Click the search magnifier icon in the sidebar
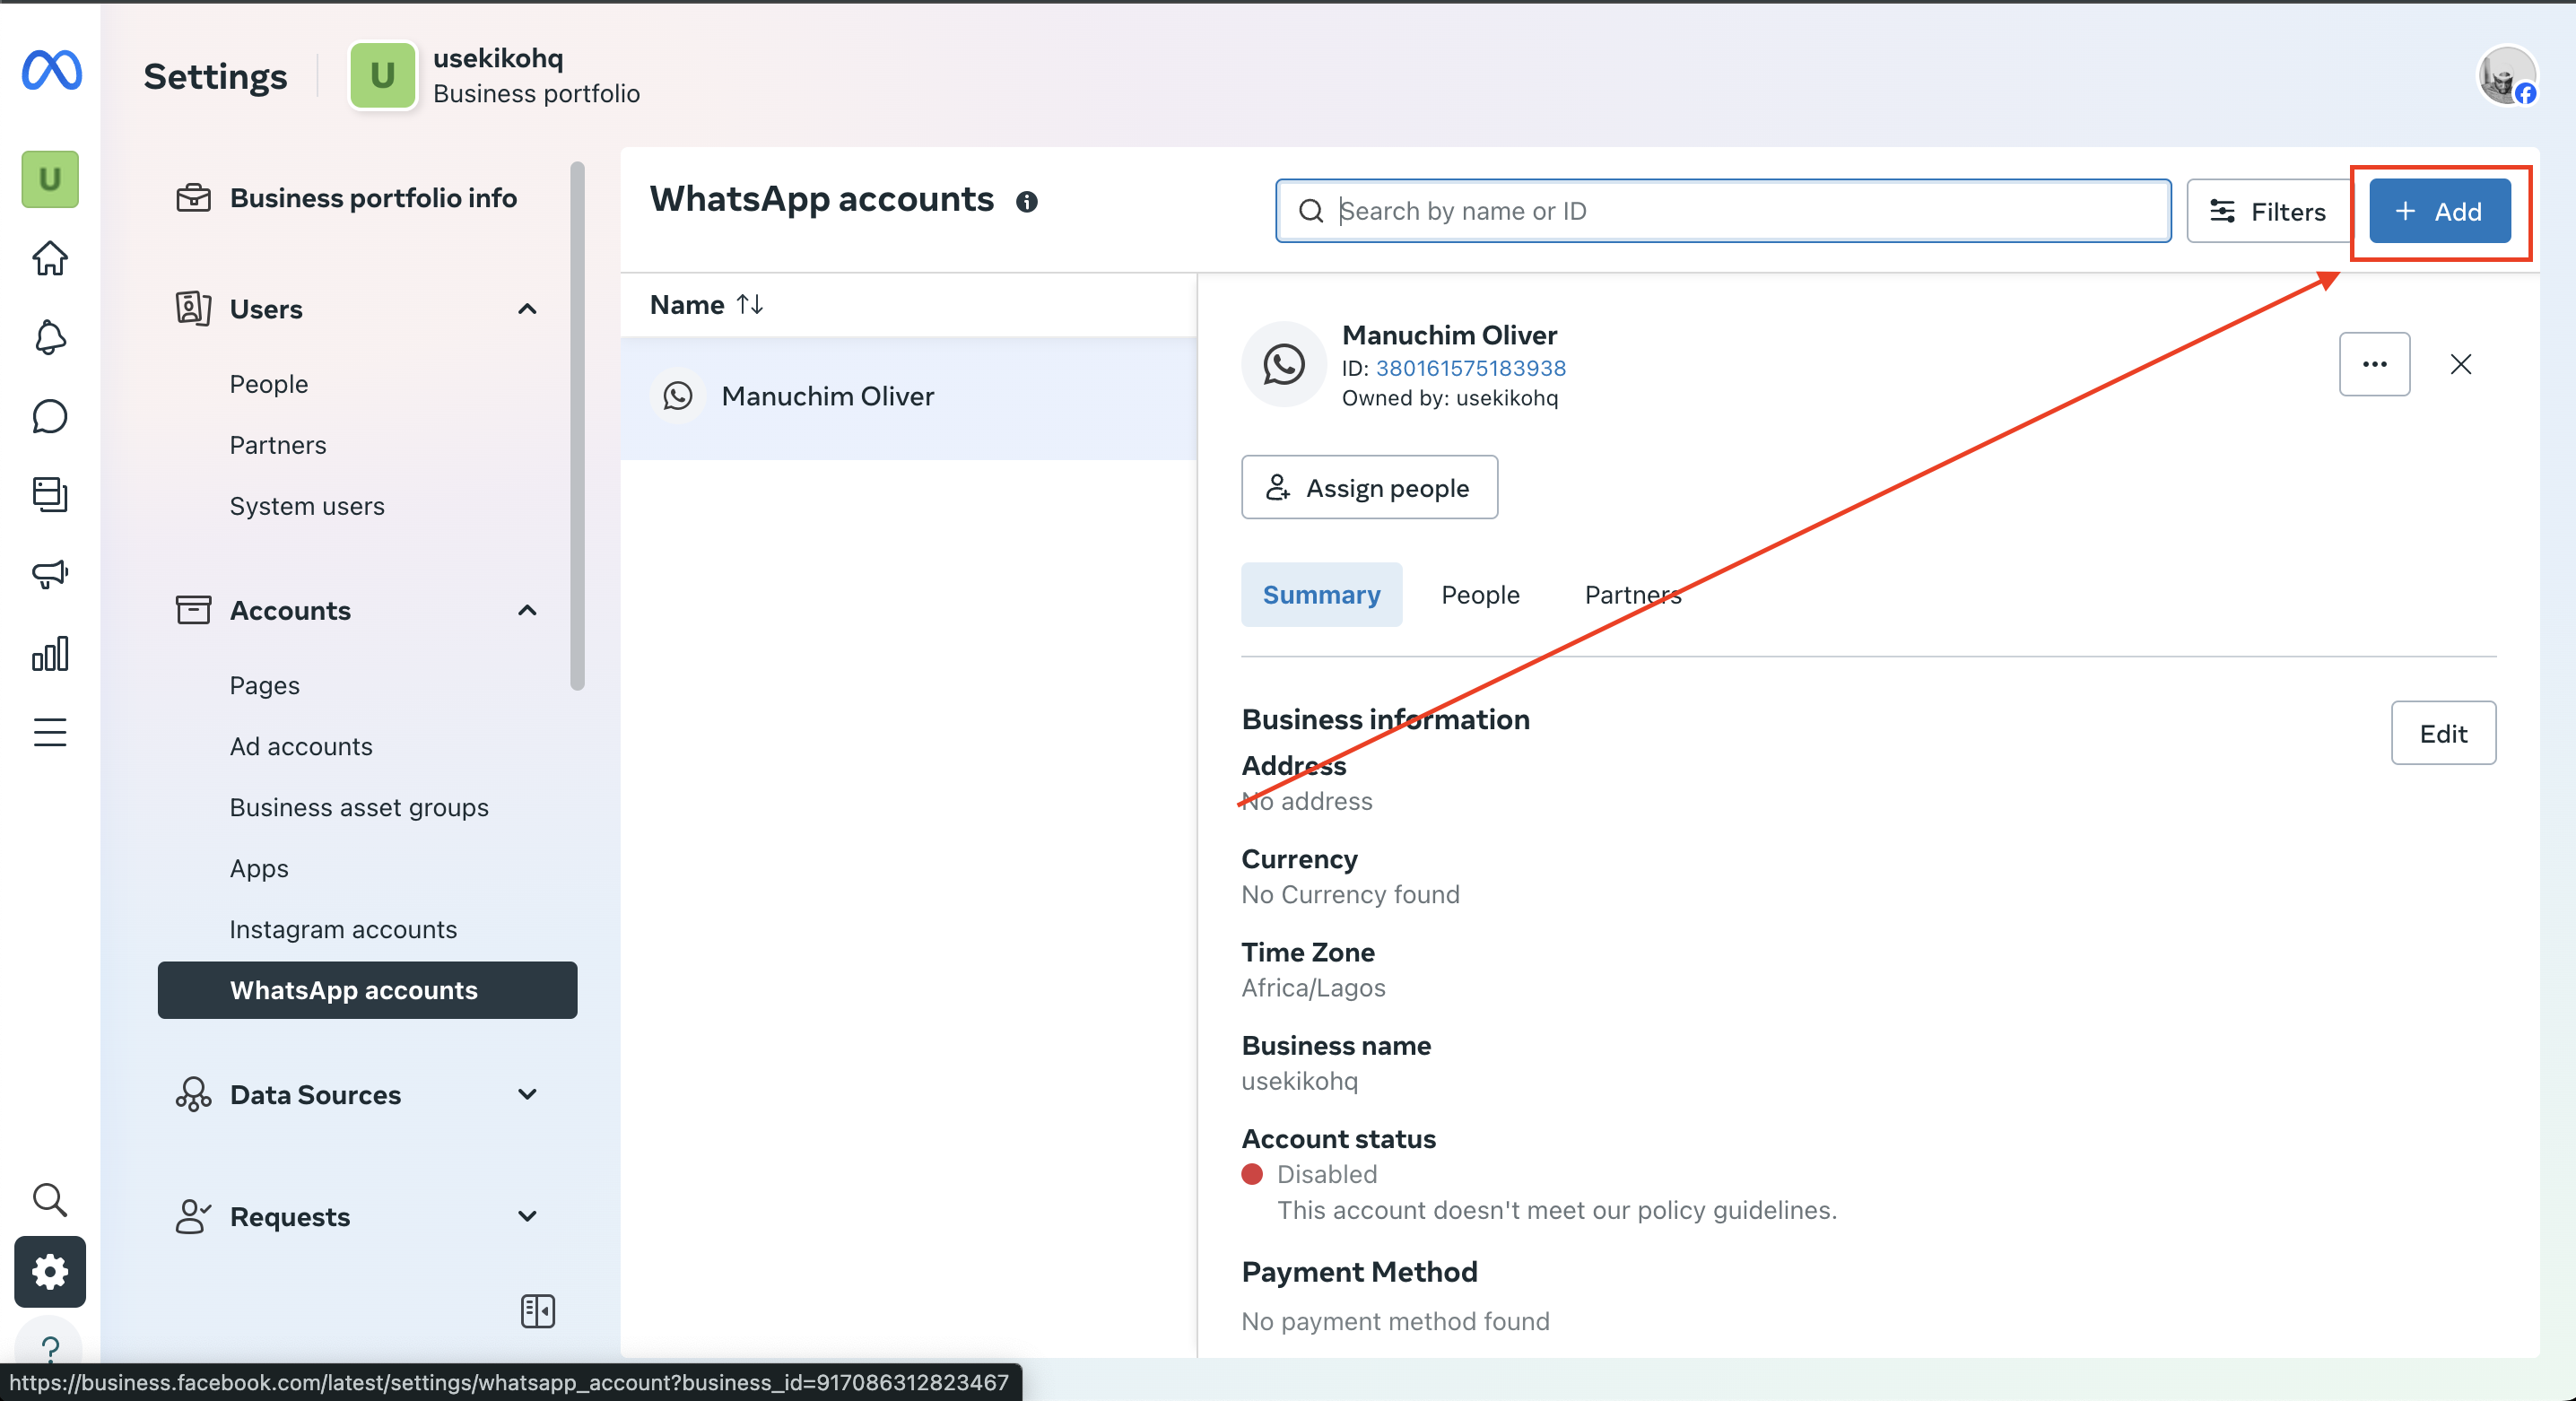Viewport: 2576px width, 1401px height. pos(49,1199)
